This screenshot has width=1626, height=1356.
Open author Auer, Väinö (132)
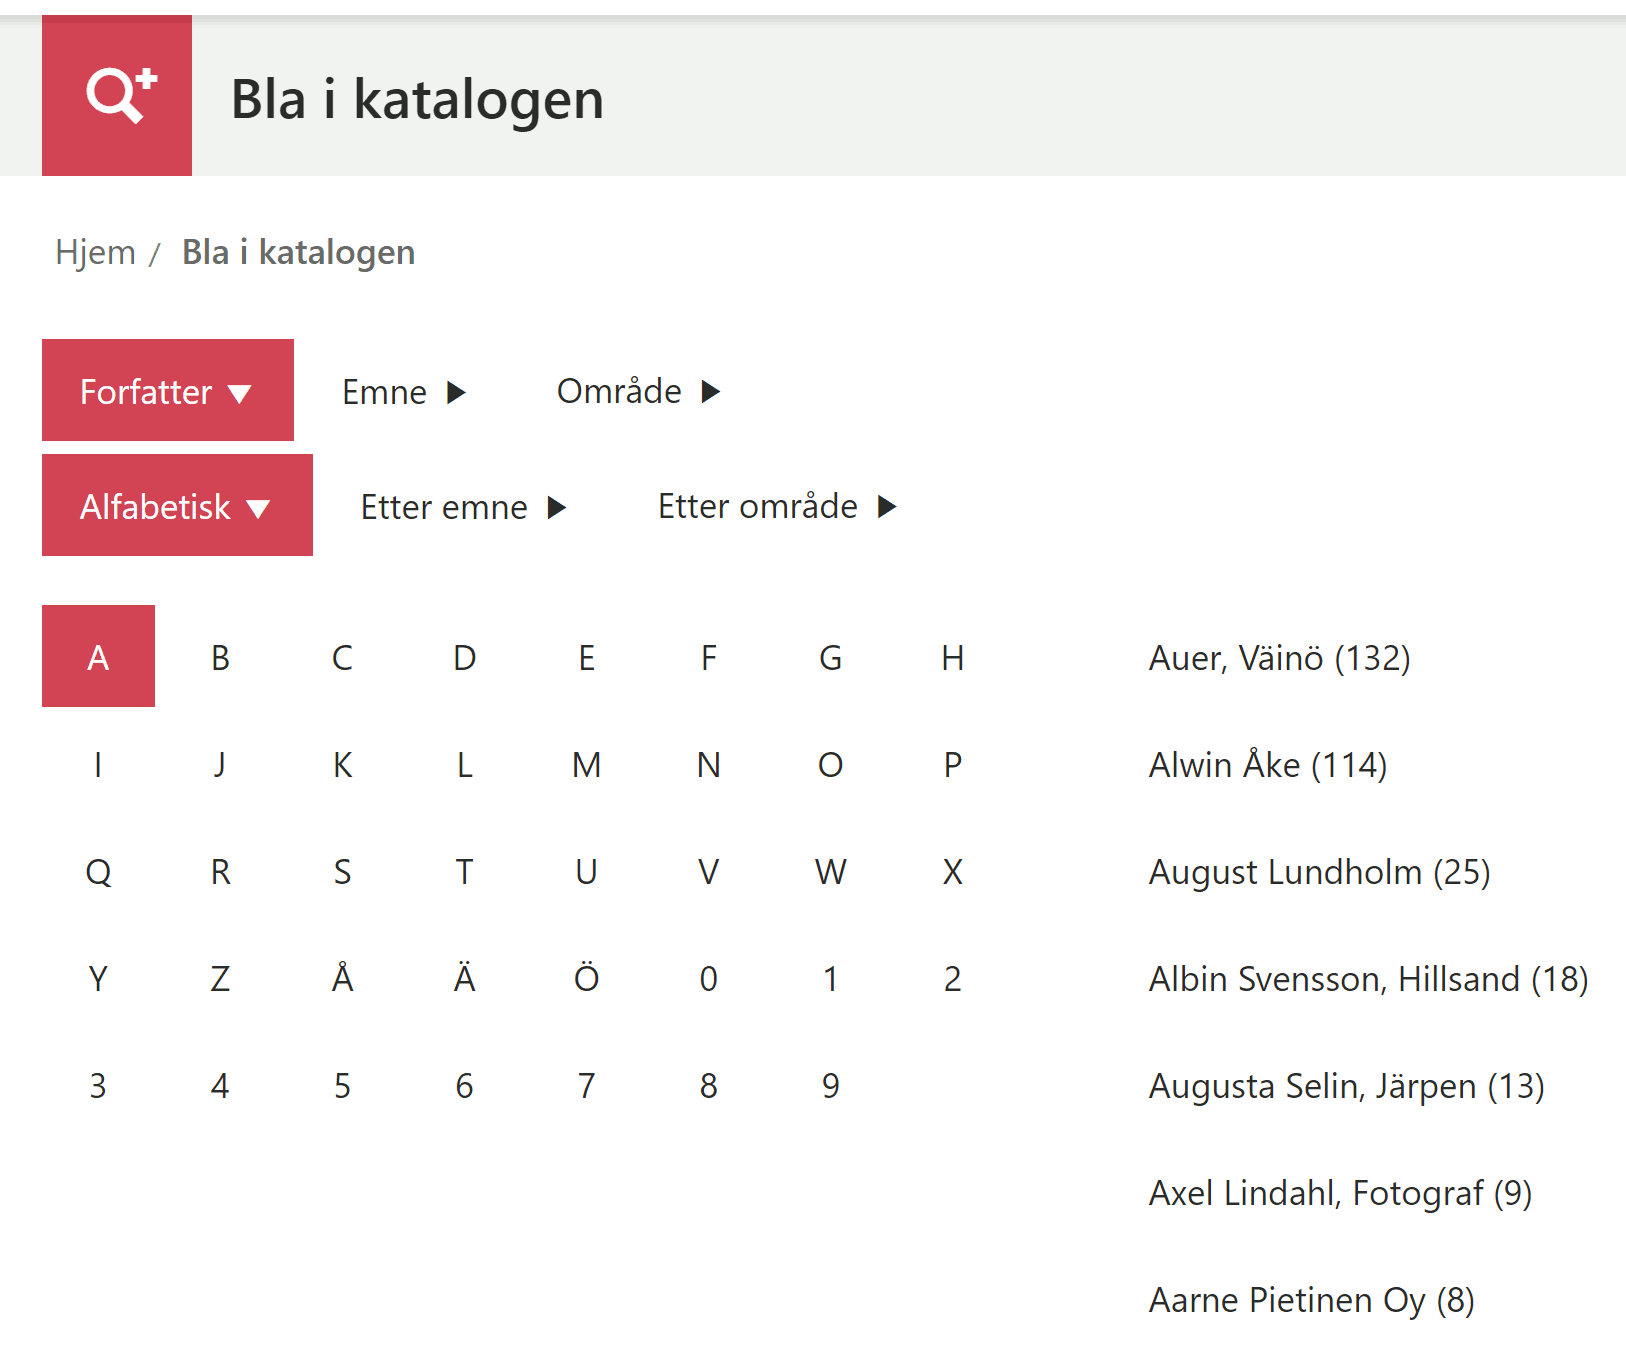(x=1279, y=658)
